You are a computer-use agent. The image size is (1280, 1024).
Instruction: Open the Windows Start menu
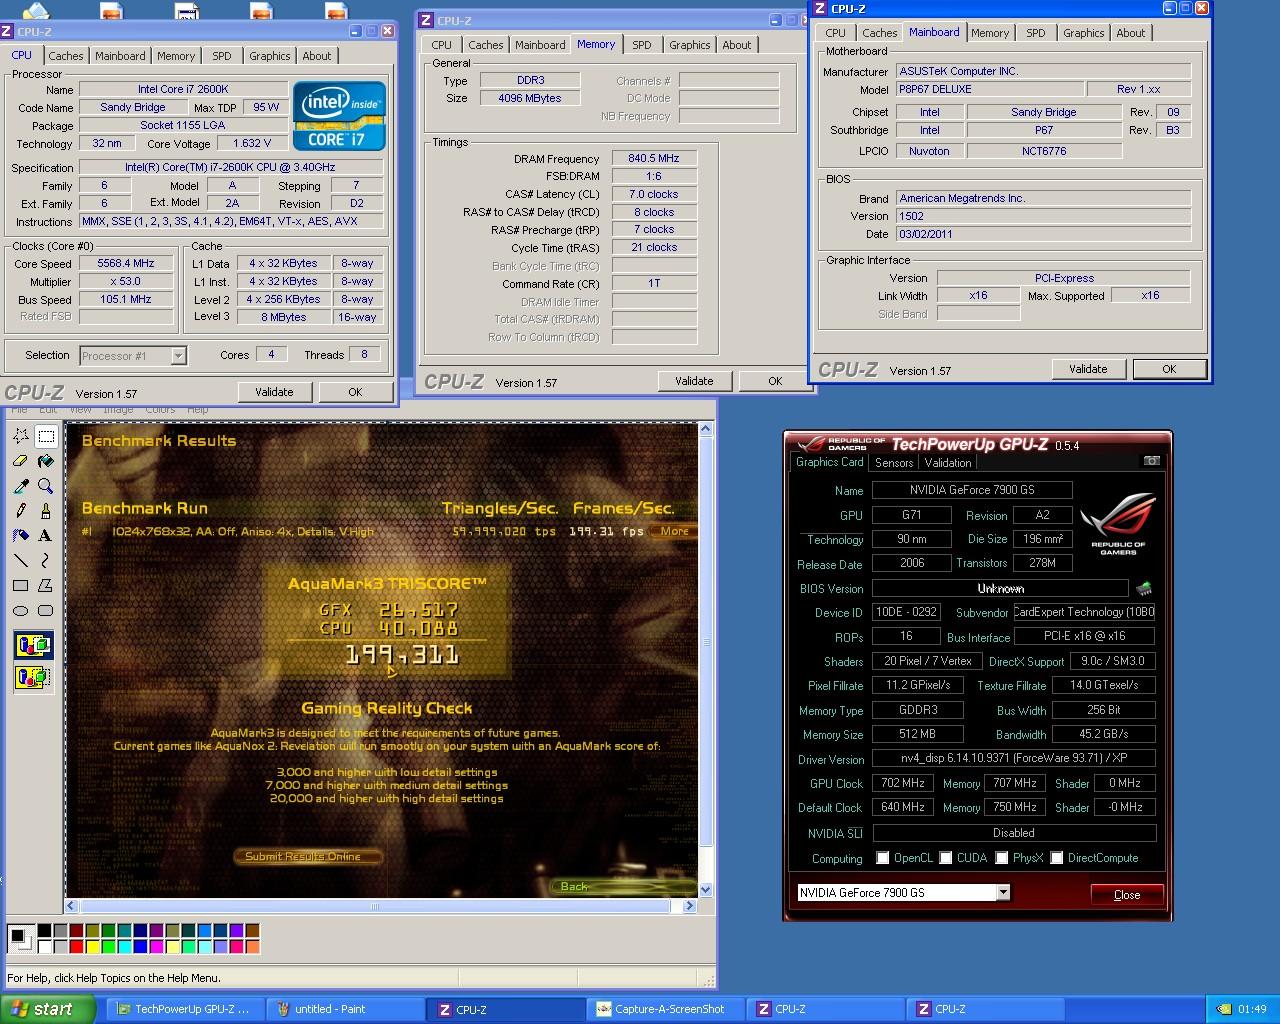tap(48, 1009)
